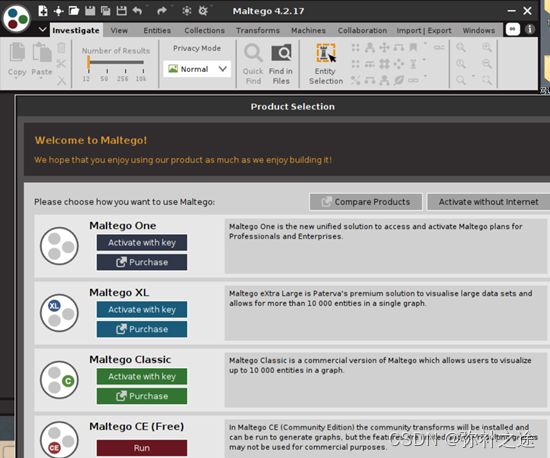Open the Machines tab
Viewport: 550px width, 458px height.
click(308, 31)
